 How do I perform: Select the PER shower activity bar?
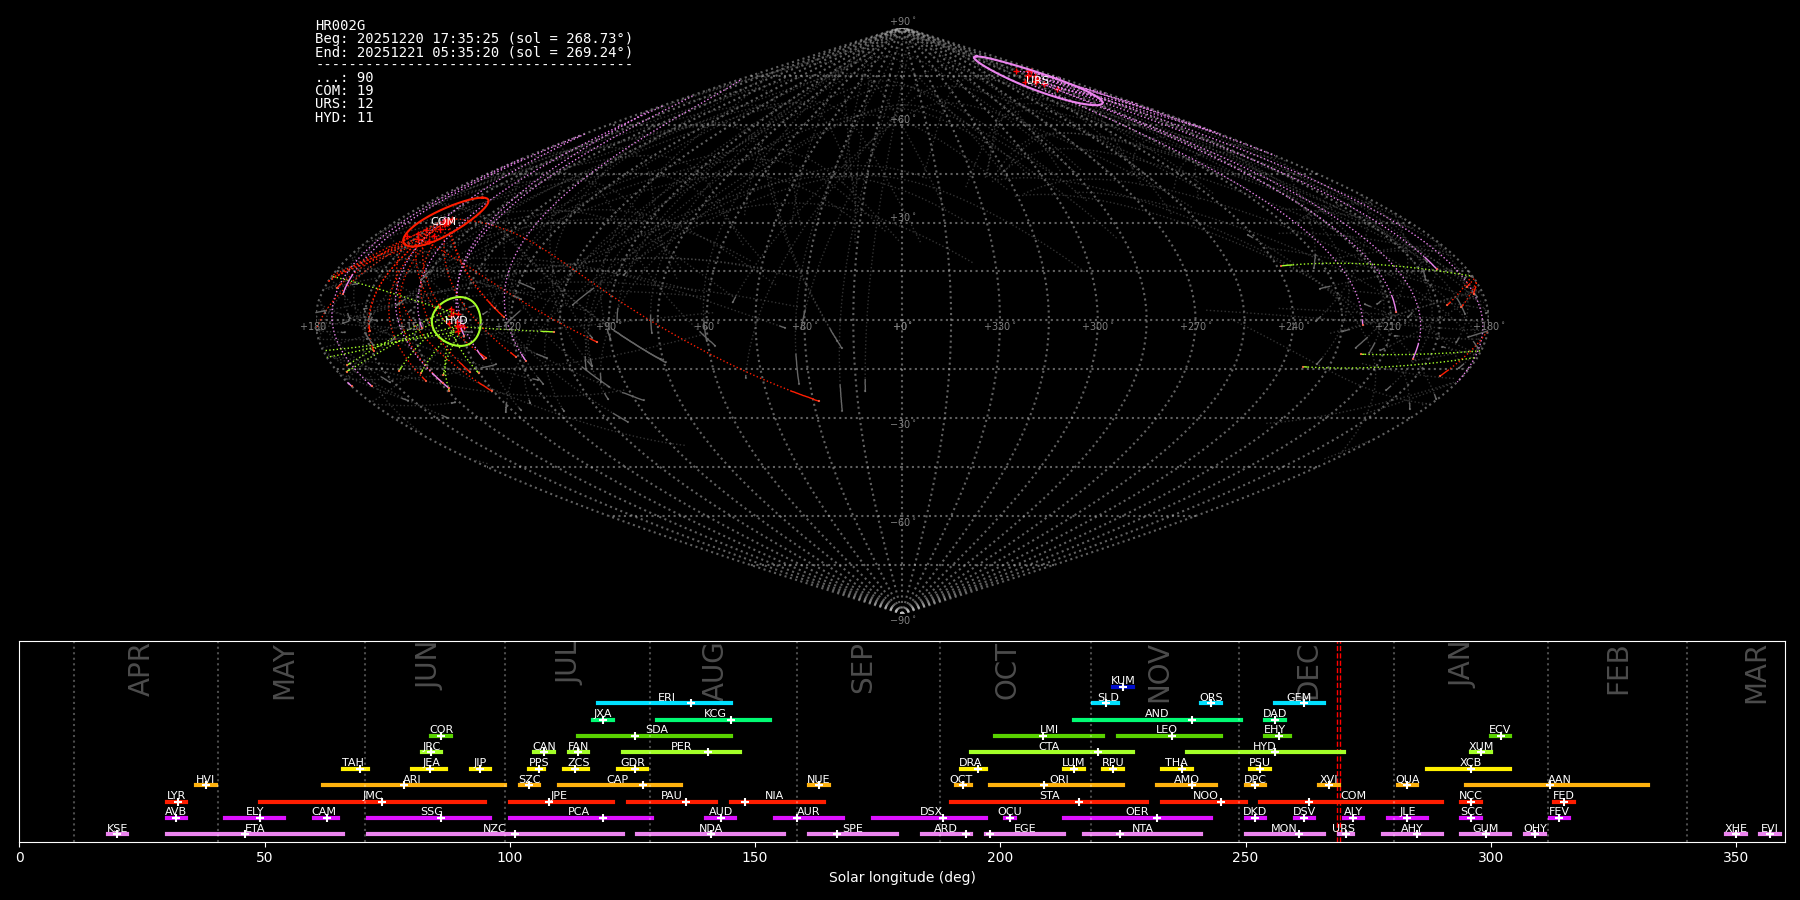click(681, 752)
